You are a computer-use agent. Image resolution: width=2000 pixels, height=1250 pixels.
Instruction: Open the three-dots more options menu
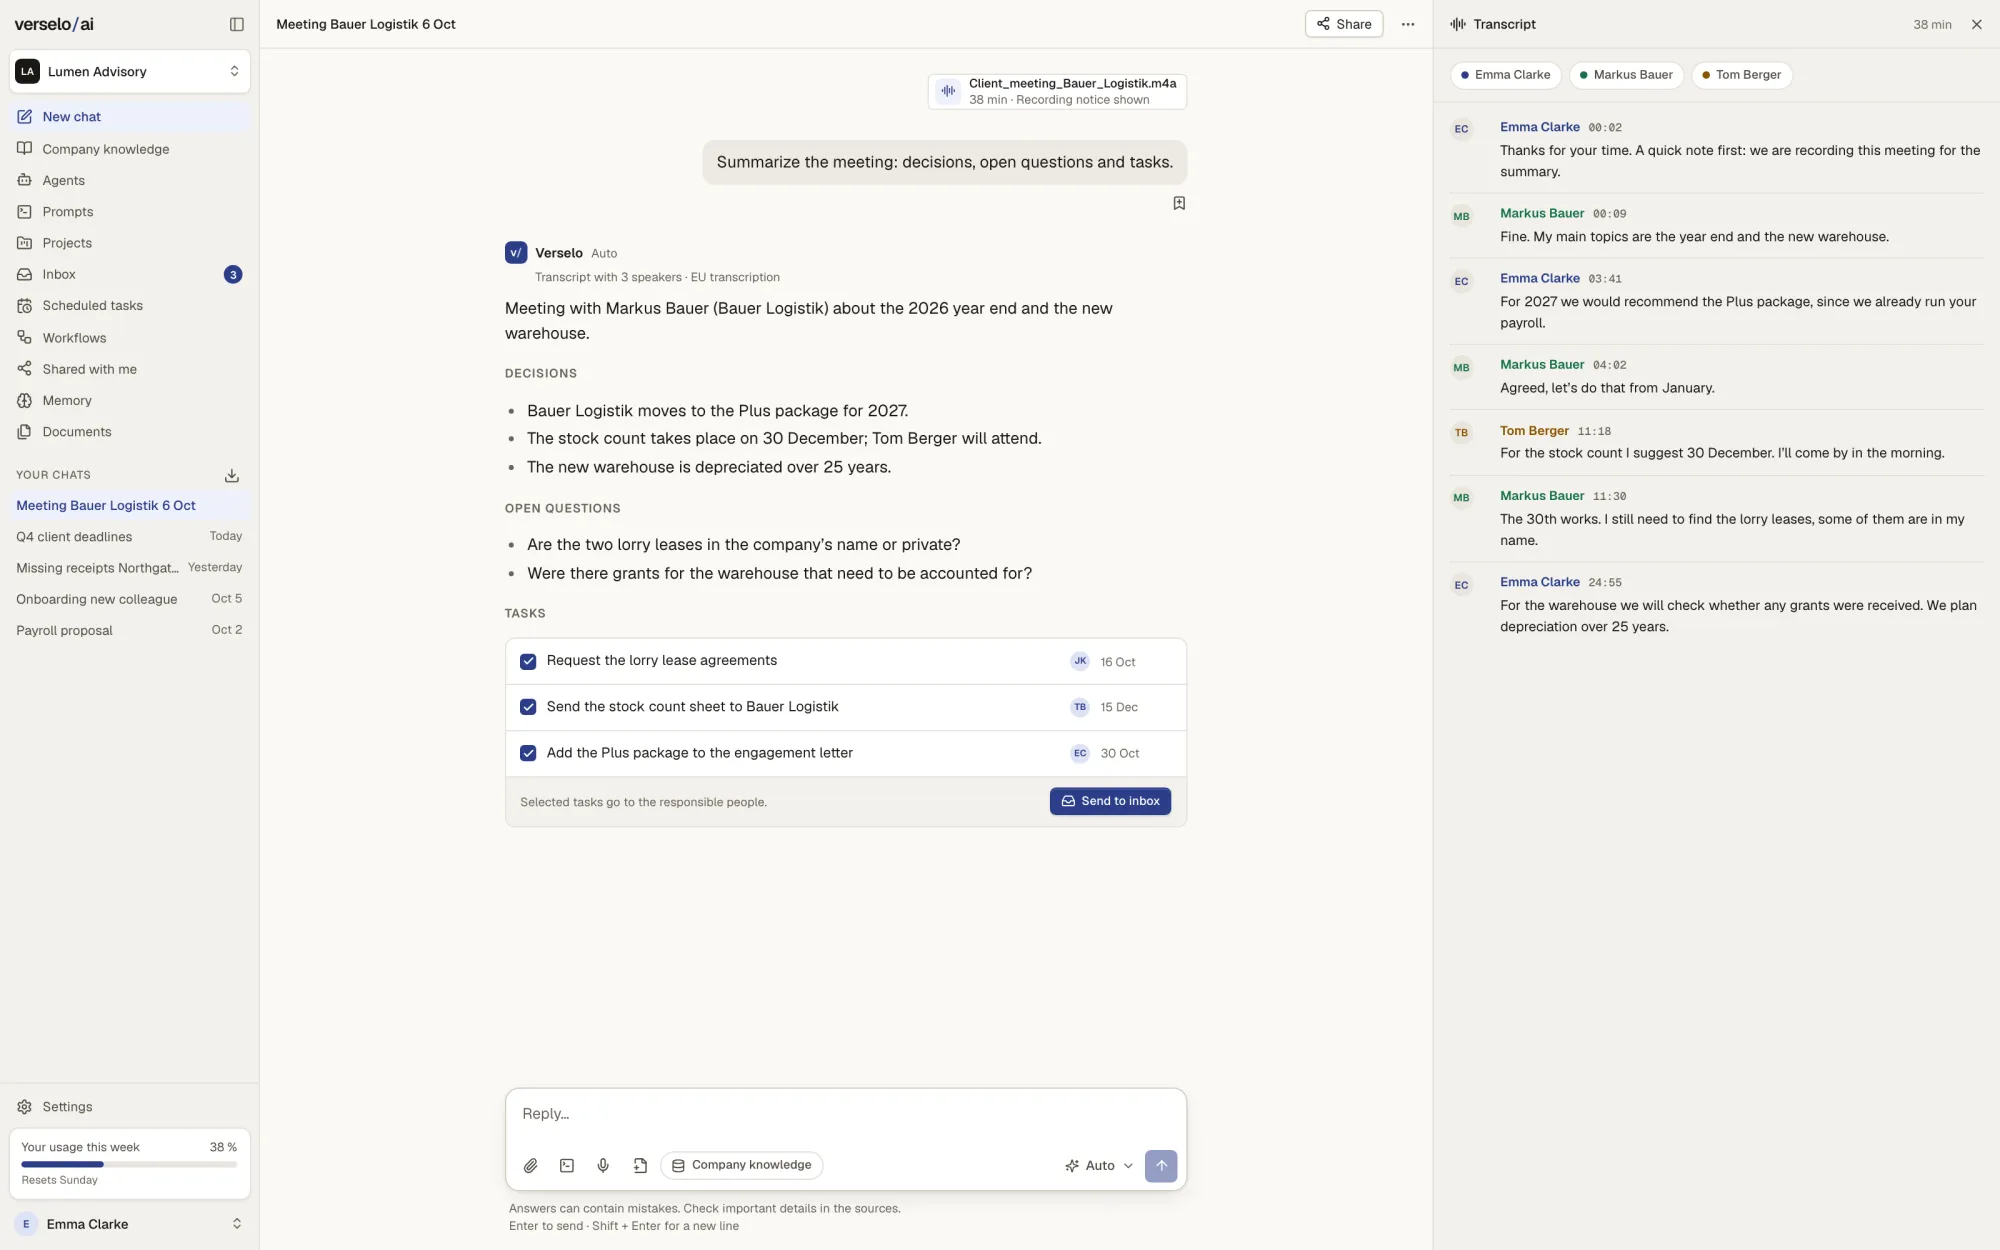pyautogui.click(x=1408, y=24)
